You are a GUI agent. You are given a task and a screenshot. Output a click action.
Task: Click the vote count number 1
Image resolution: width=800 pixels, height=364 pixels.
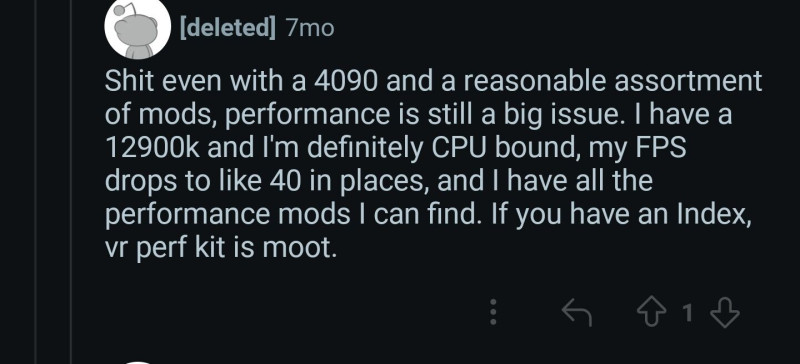click(x=688, y=312)
